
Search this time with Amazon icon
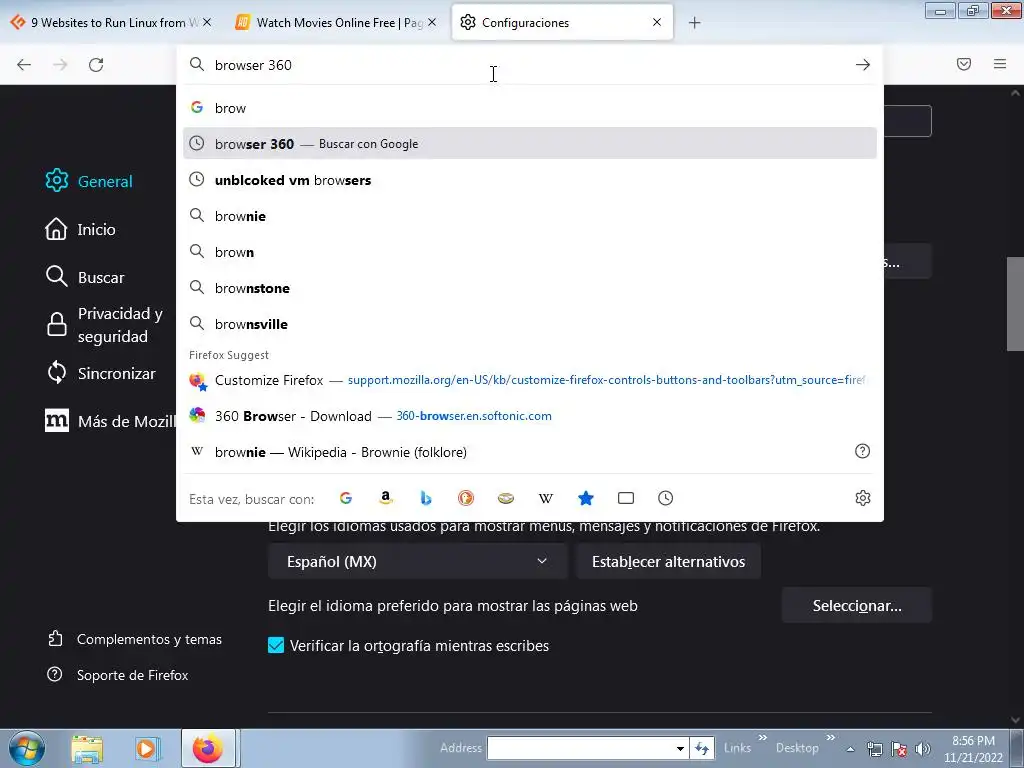tap(386, 498)
